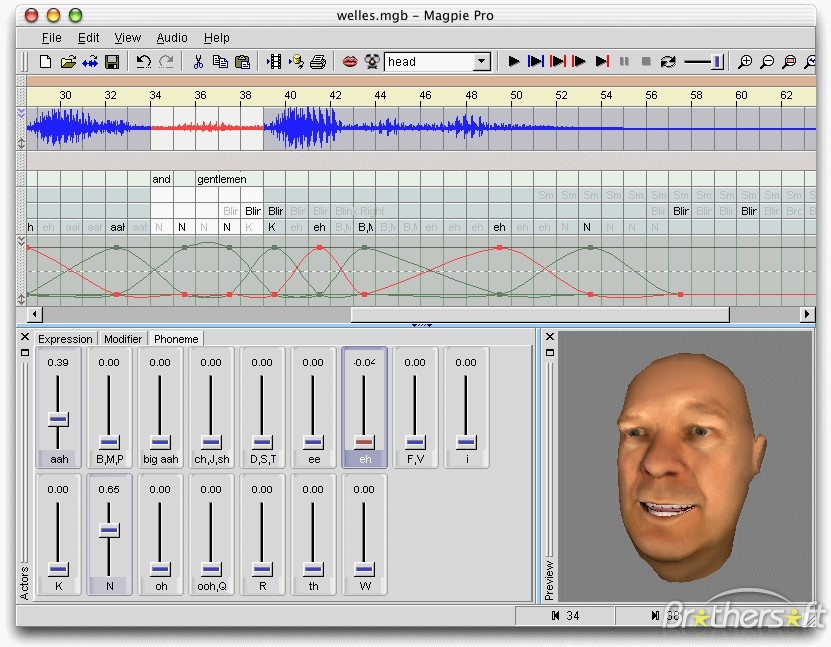Click the 'gentlemen' word cell in the timeline
831x647 pixels.
click(221, 179)
